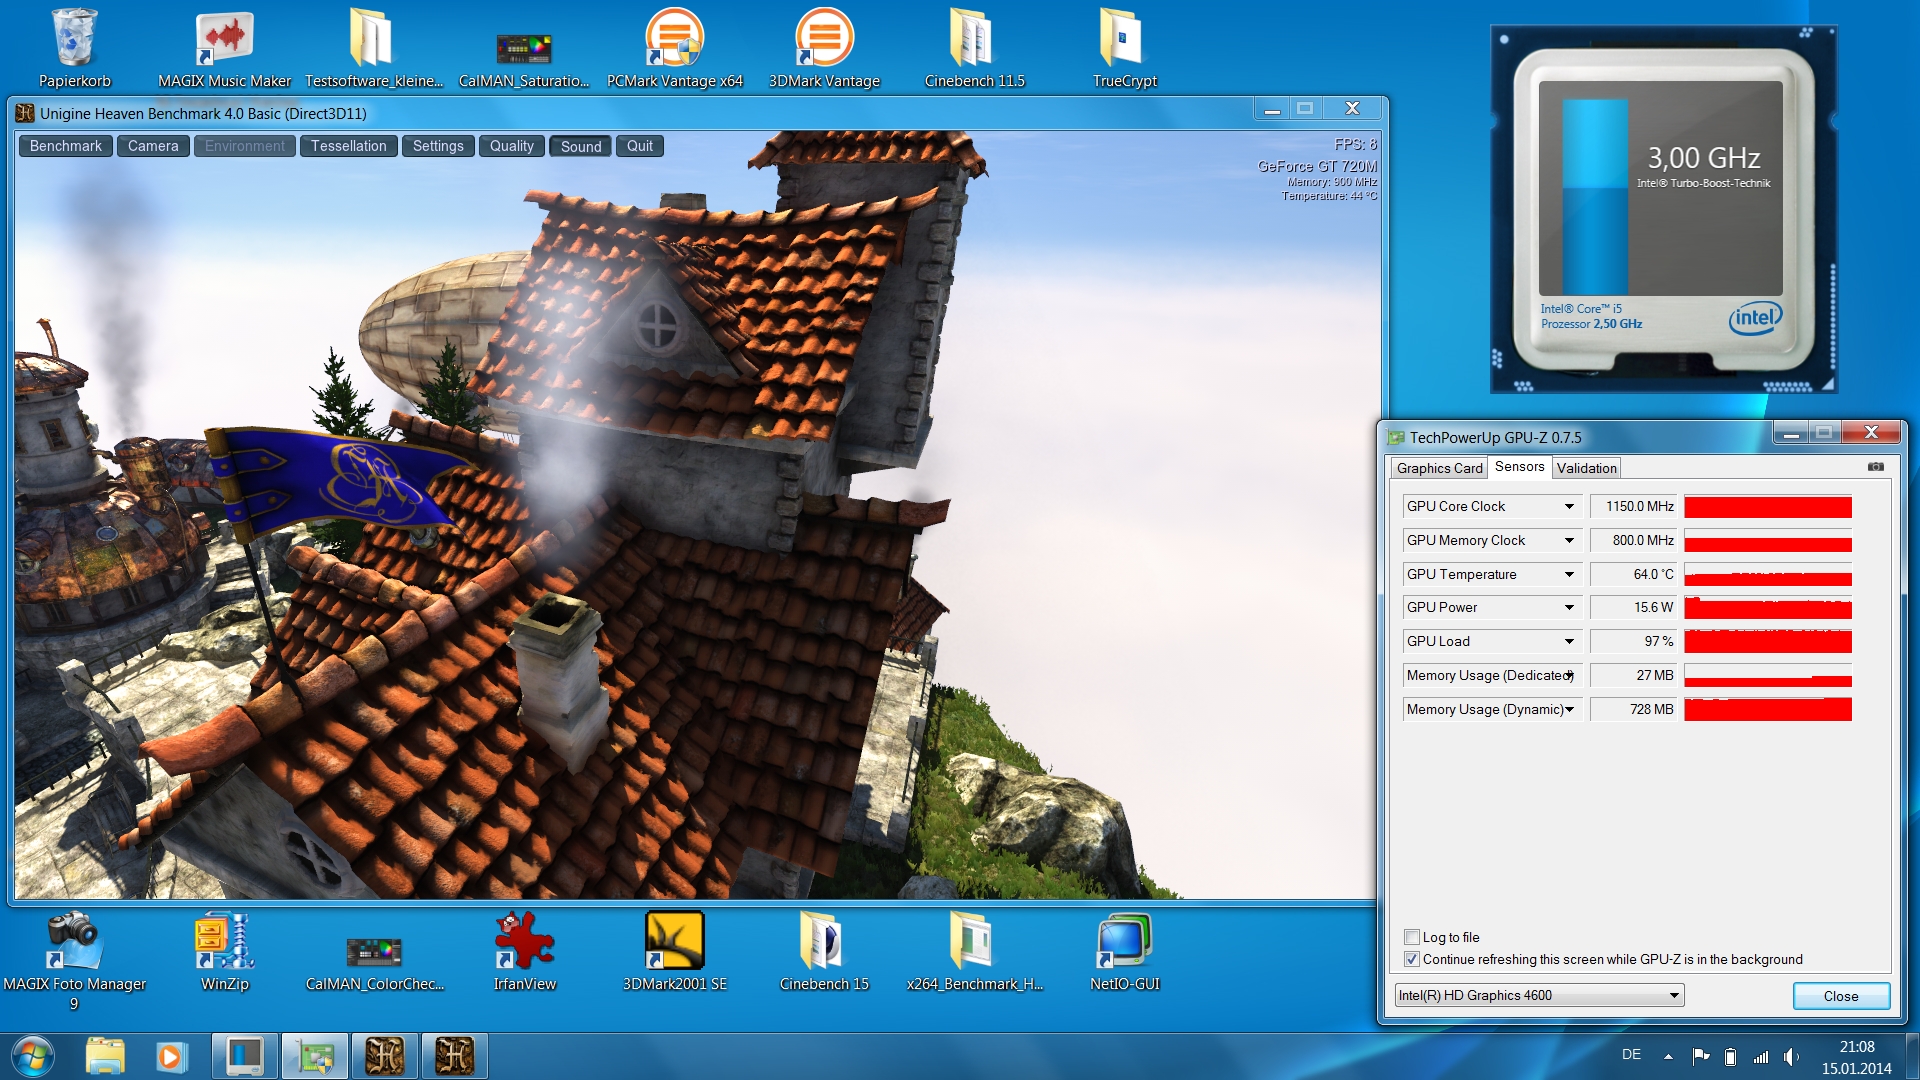
Task: Click GPU-Z screenshot camera icon
Action: pos(1875,467)
